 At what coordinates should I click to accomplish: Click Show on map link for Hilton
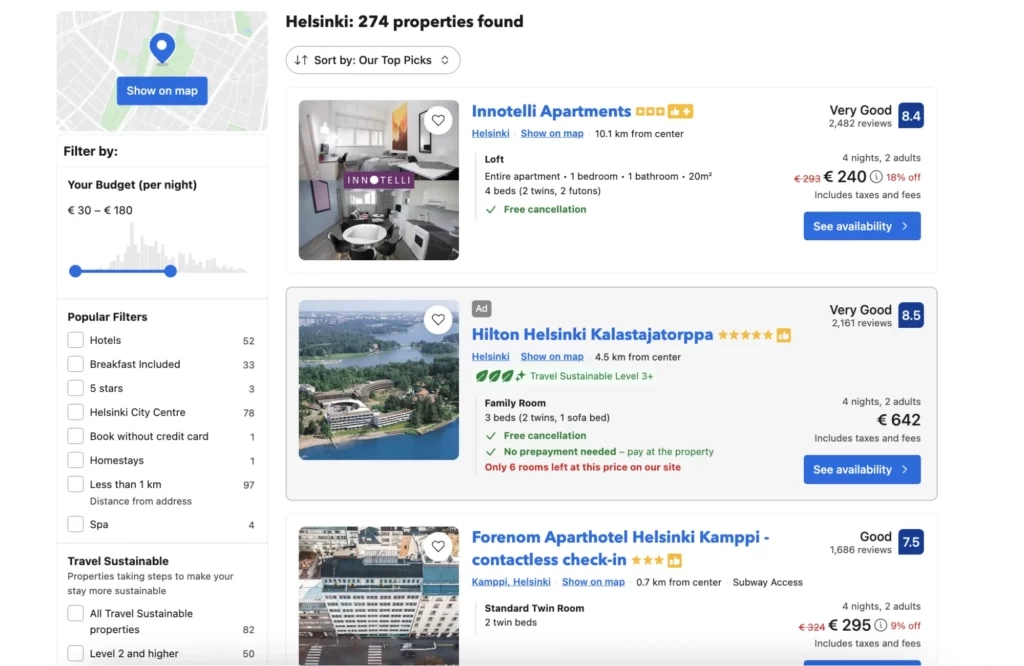(x=552, y=357)
